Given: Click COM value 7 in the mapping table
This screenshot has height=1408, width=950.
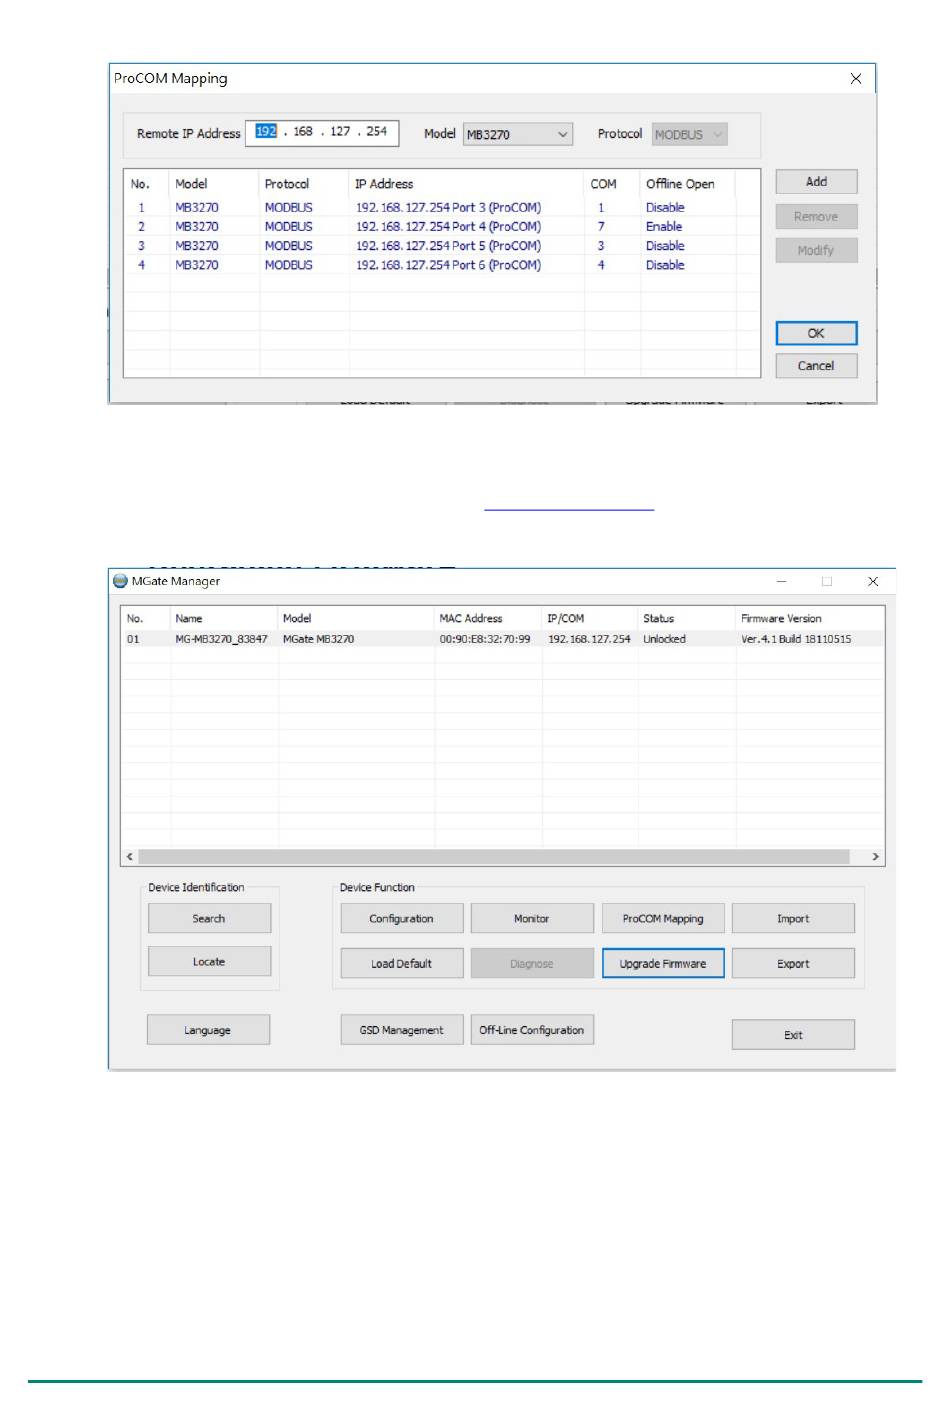Looking at the screenshot, I should pyautogui.click(x=601, y=227).
